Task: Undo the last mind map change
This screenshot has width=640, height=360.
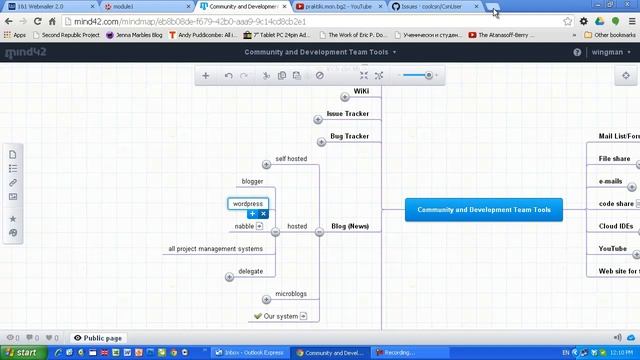Action: [x=229, y=76]
